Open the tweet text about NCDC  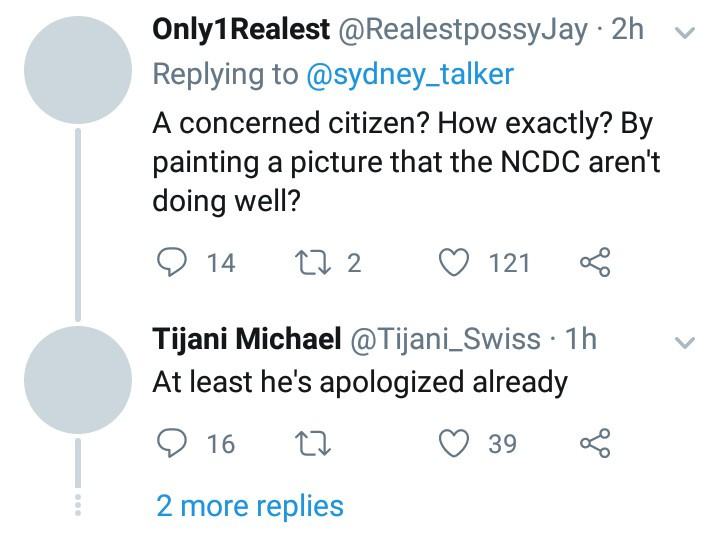[406, 162]
